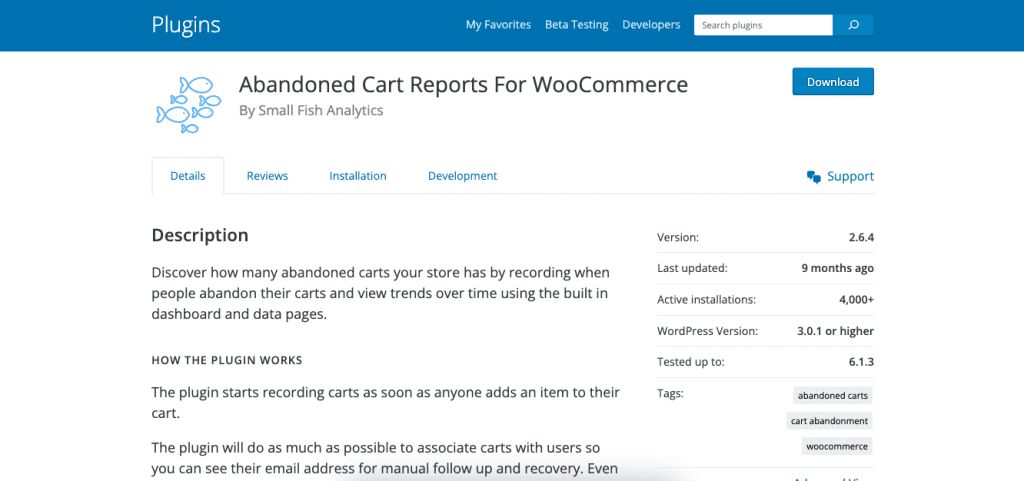Click 'WordPress Version:' label
The width and height of the screenshot is (1024, 481).
tap(707, 331)
